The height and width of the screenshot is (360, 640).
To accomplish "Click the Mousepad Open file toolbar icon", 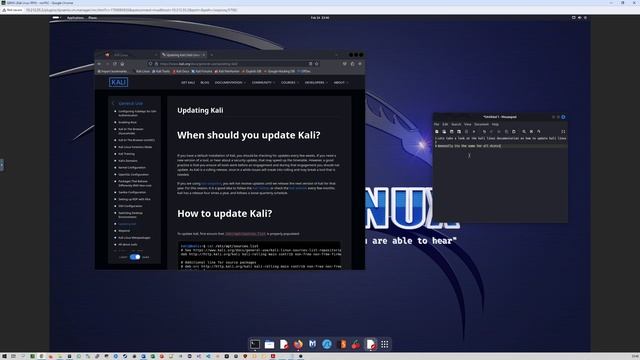I will click(444, 131).
